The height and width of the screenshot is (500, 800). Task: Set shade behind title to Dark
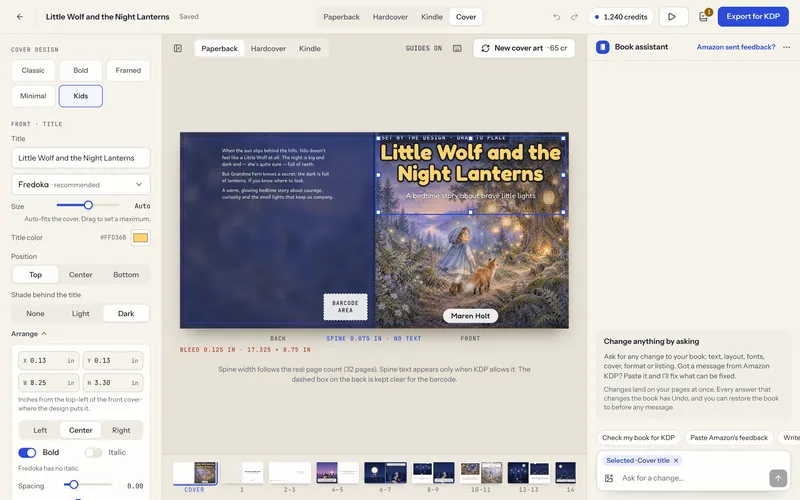pyautogui.click(x=126, y=313)
